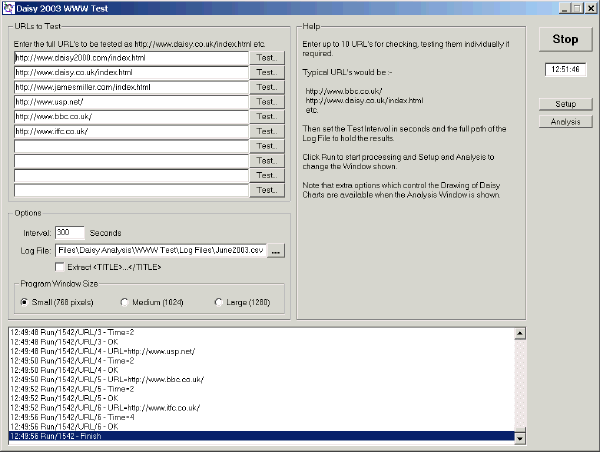Click the log scrollbar up arrow
Image resolution: width=600 pixels, height=452 pixels.
(x=520, y=334)
